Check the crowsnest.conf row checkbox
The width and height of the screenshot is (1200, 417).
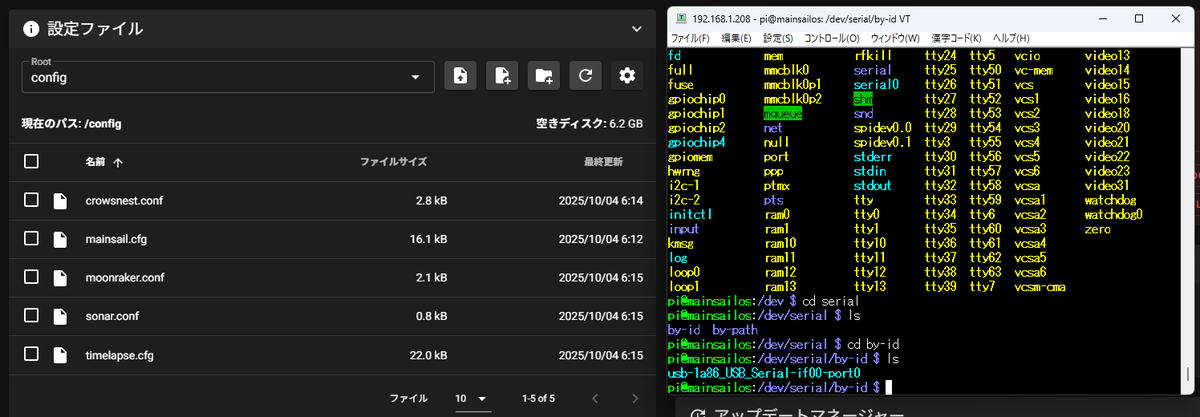pos(31,200)
